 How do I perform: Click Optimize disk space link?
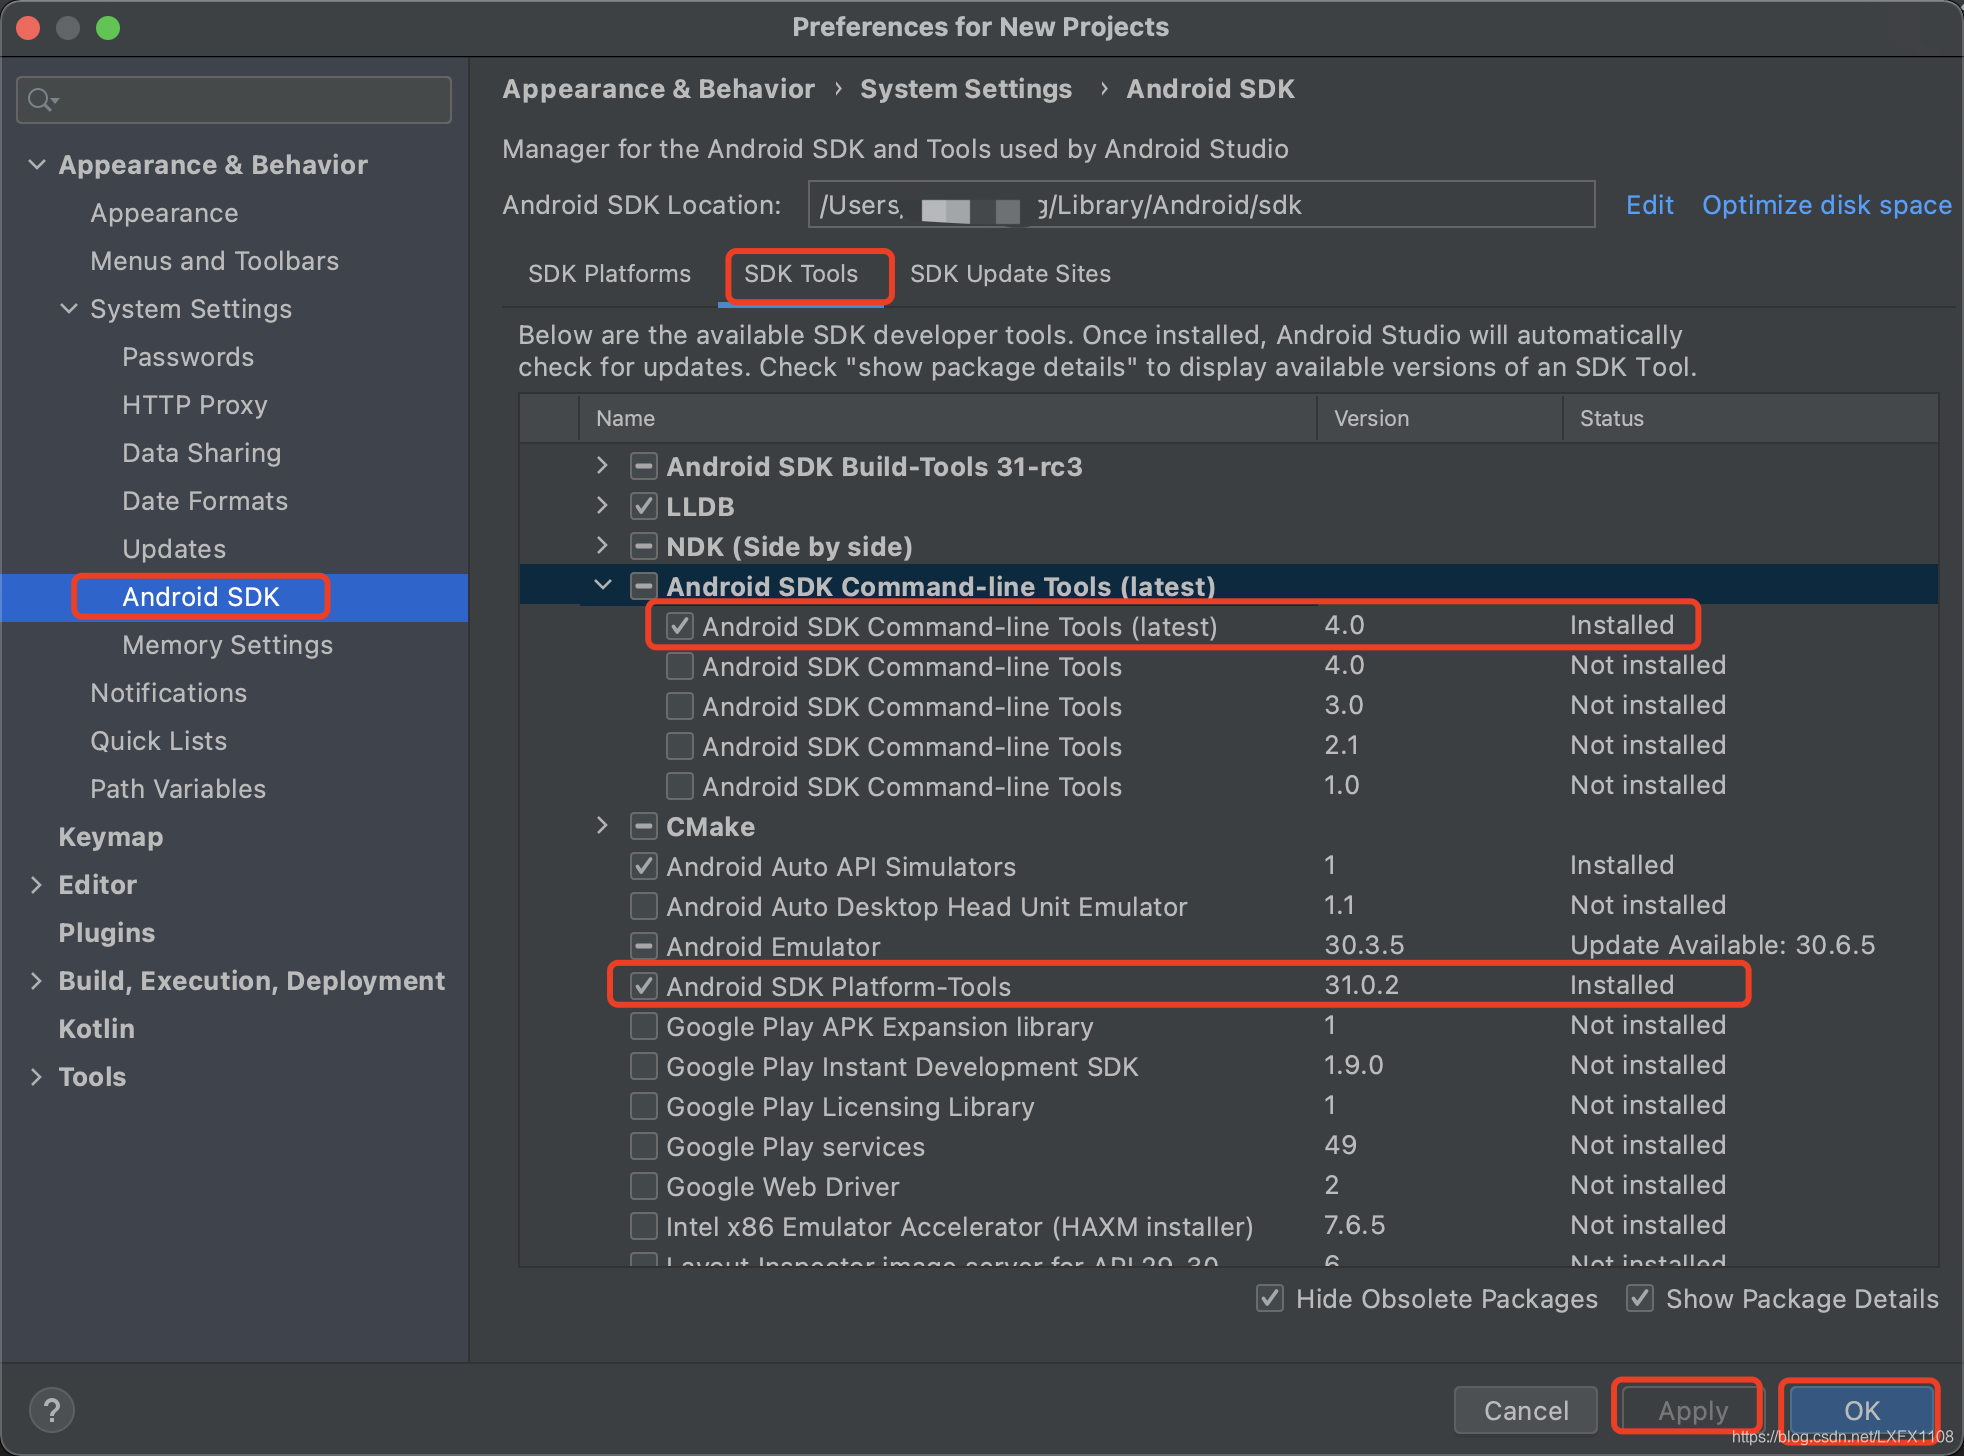pos(1826,205)
